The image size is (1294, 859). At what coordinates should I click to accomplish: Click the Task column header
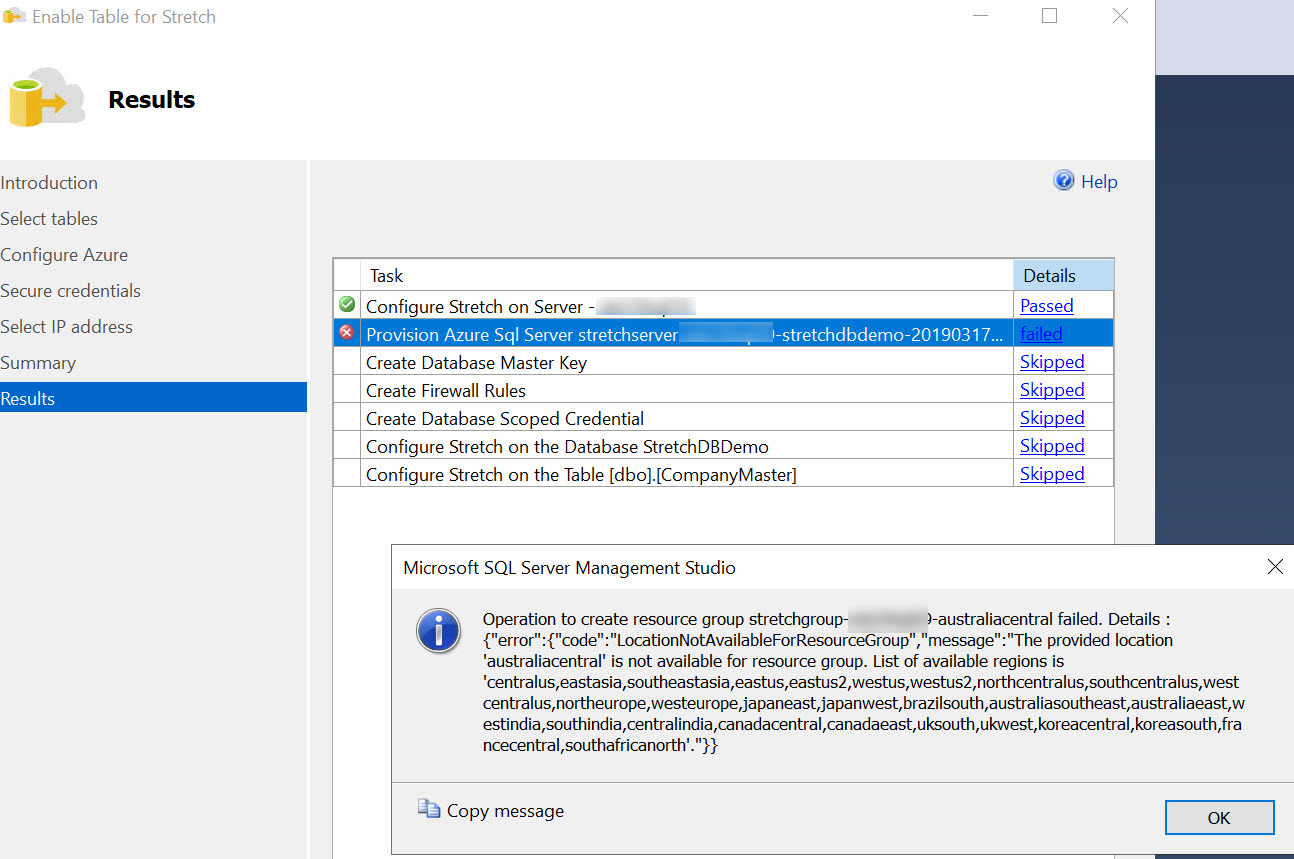tap(687, 275)
